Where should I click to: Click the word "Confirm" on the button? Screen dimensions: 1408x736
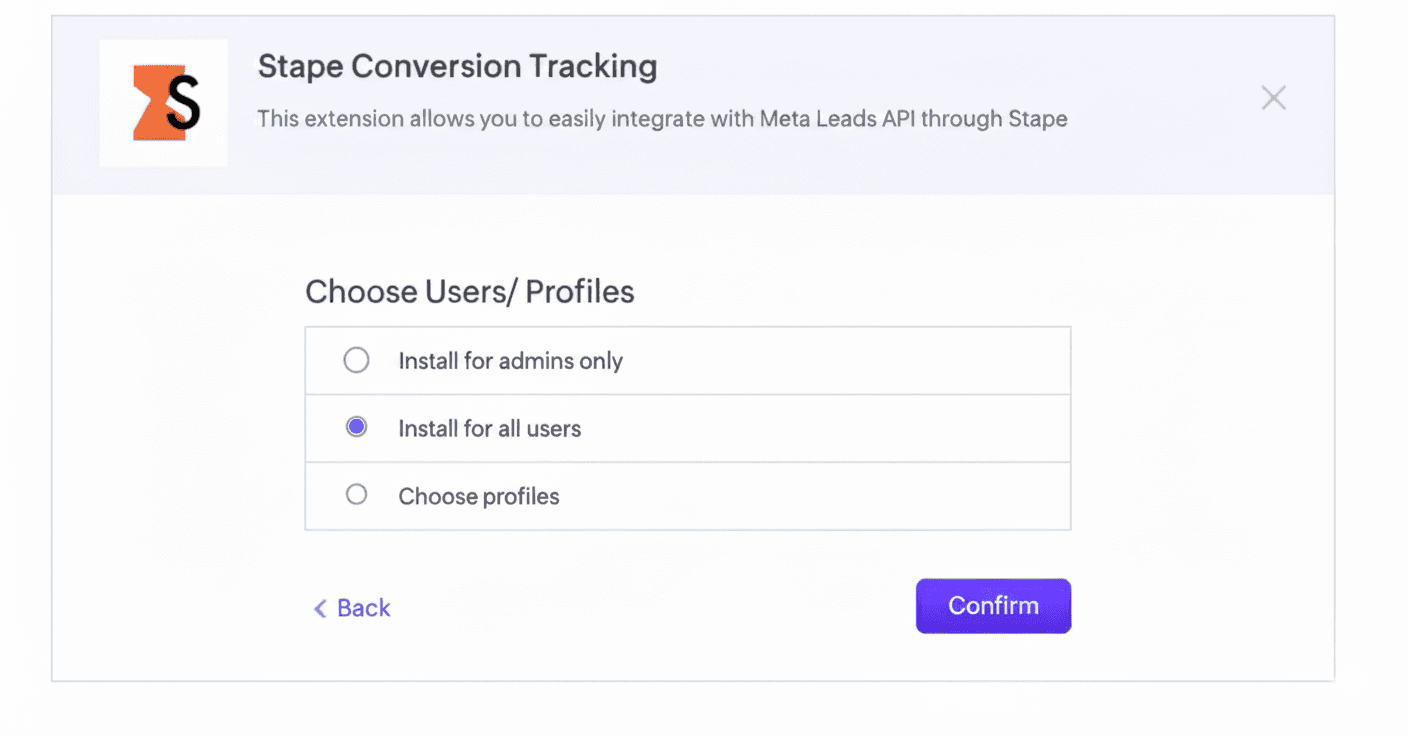[993, 606]
